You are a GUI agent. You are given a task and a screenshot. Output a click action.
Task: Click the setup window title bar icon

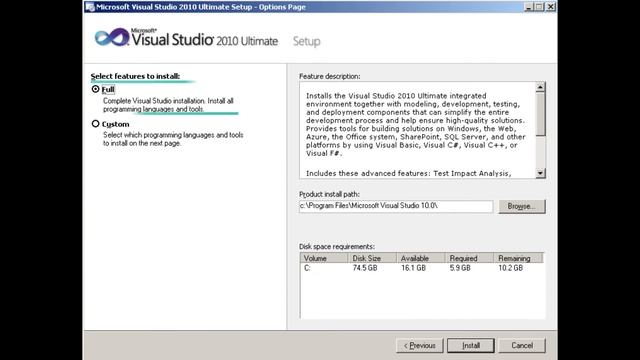[x=90, y=7]
